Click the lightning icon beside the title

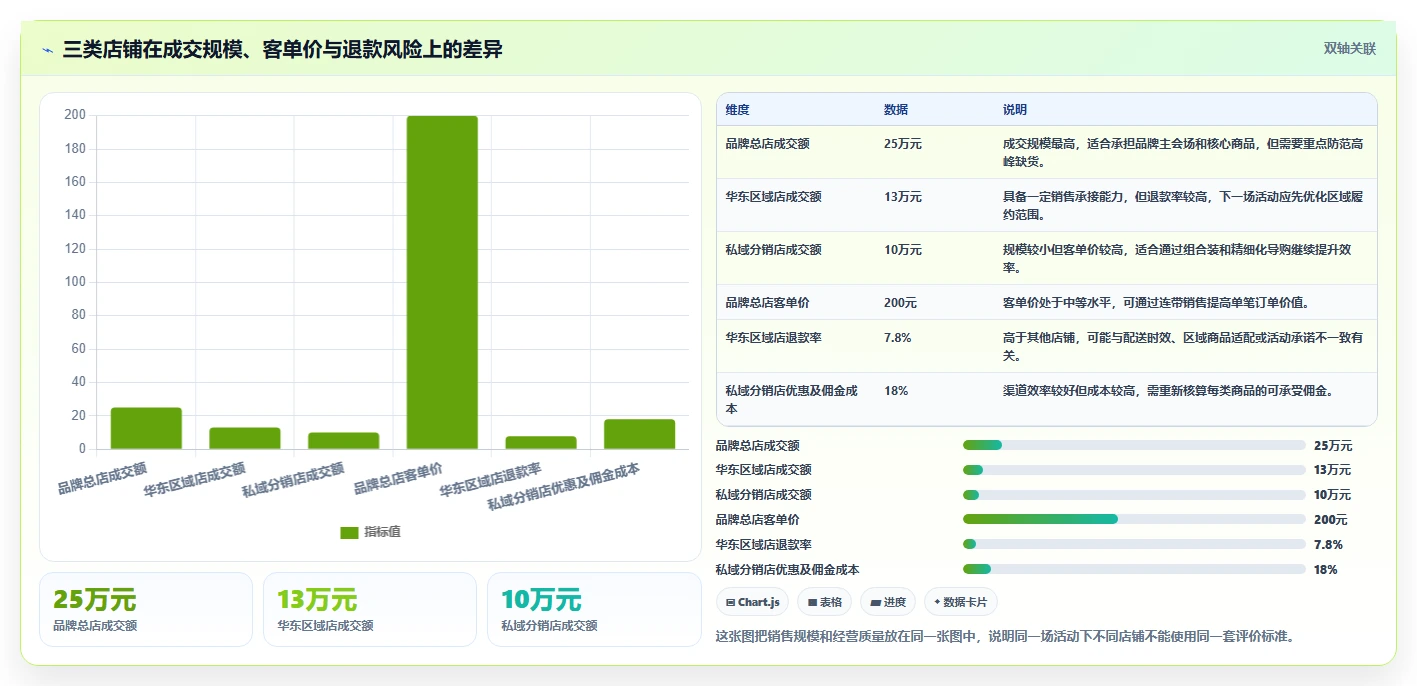(48, 49)
